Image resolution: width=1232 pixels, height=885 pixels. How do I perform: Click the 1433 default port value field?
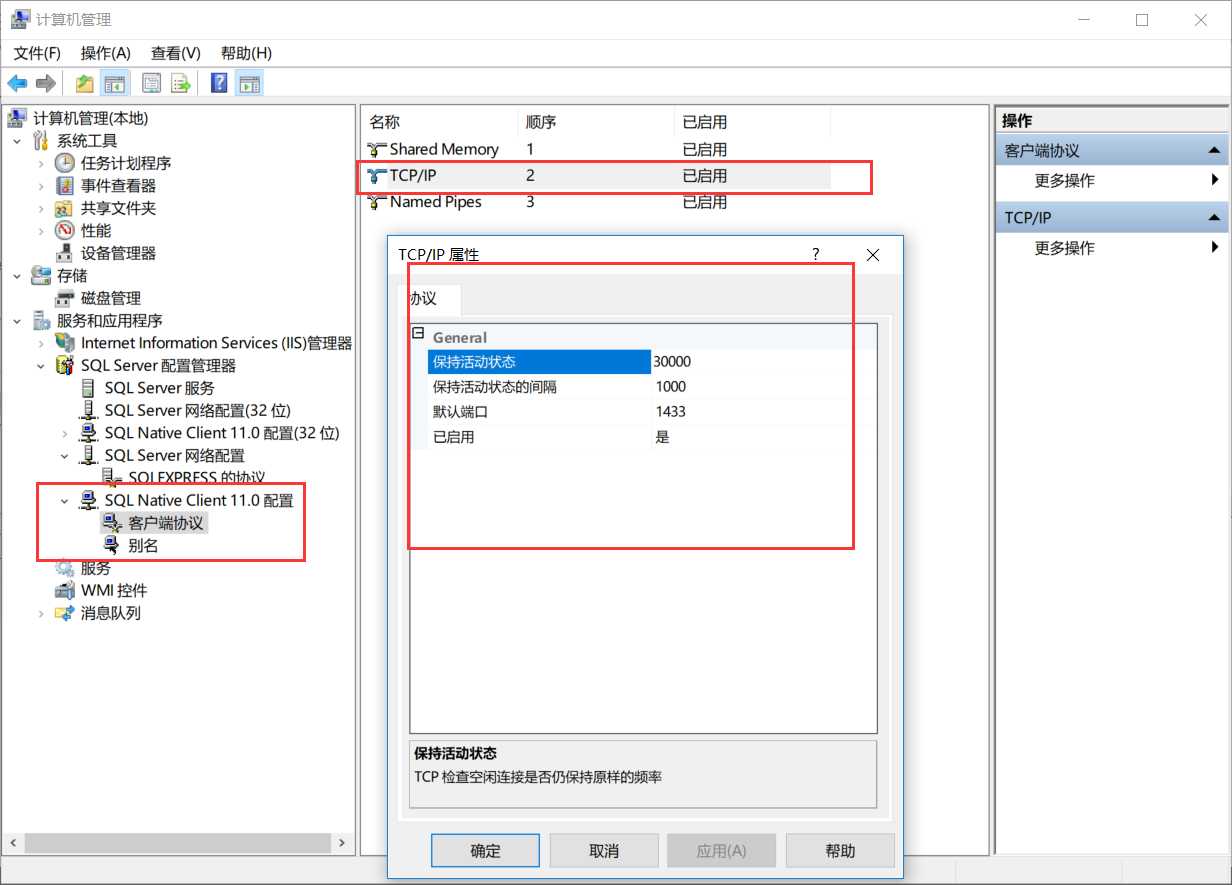click(764, 411)
